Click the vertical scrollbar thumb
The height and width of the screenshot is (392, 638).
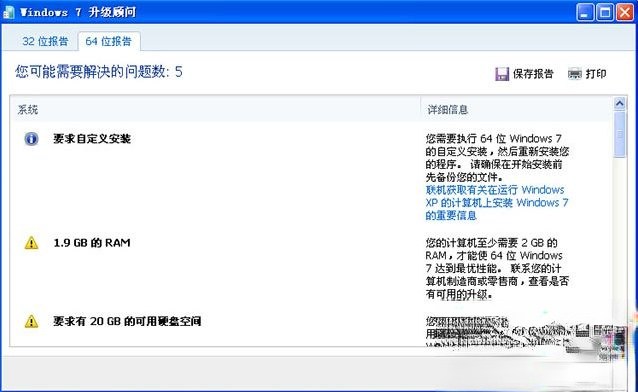pos(620,134)
